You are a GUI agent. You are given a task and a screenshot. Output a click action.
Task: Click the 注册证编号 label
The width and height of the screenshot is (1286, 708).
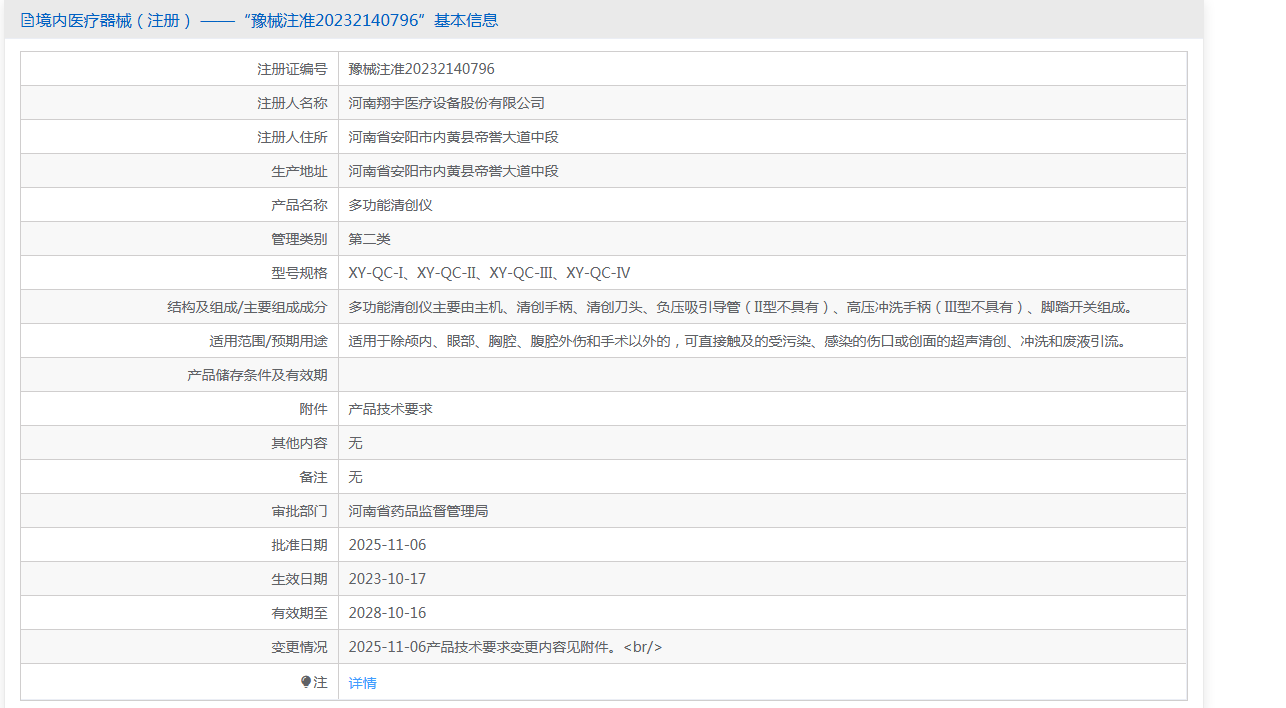[x=292, y=69]
